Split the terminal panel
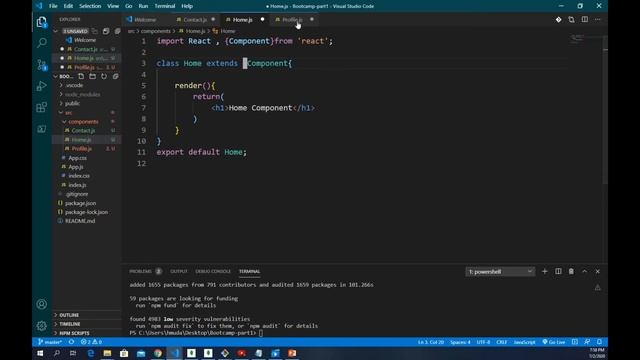 click(x=558, y=271)
